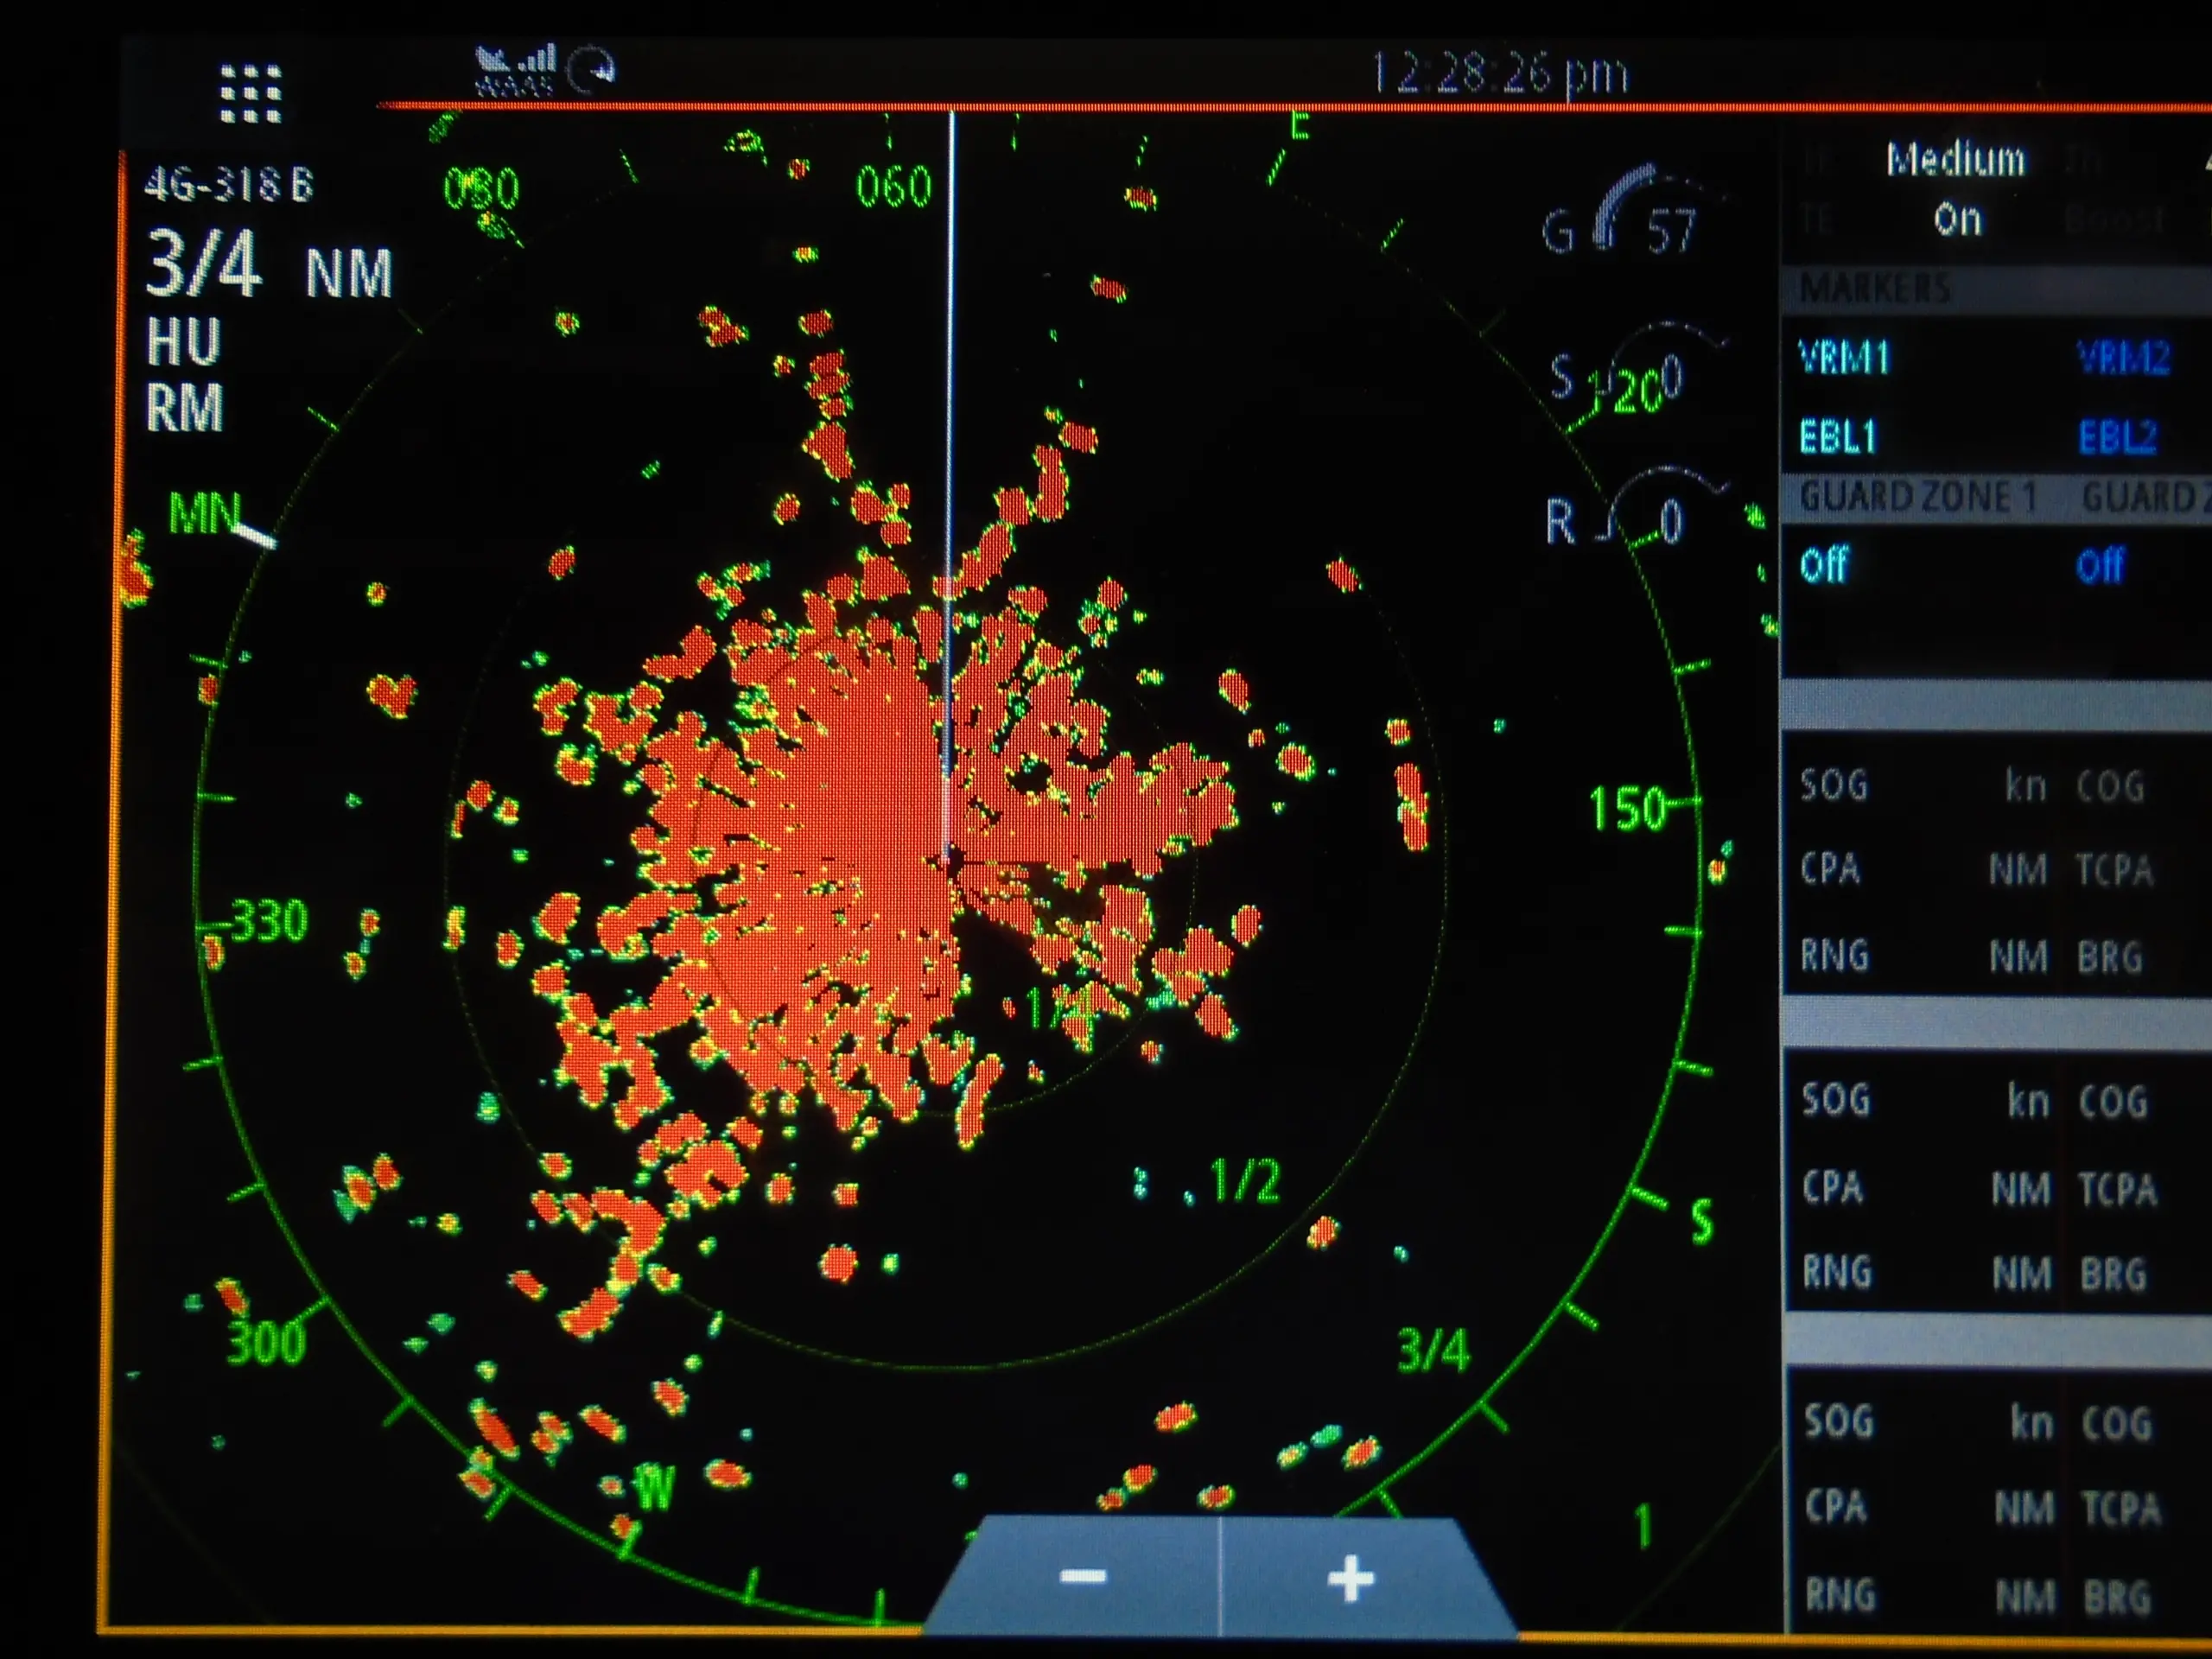Viewport: 2212px width, 1659px height.
Task: Click the white heading line
Action: (951, 485)
